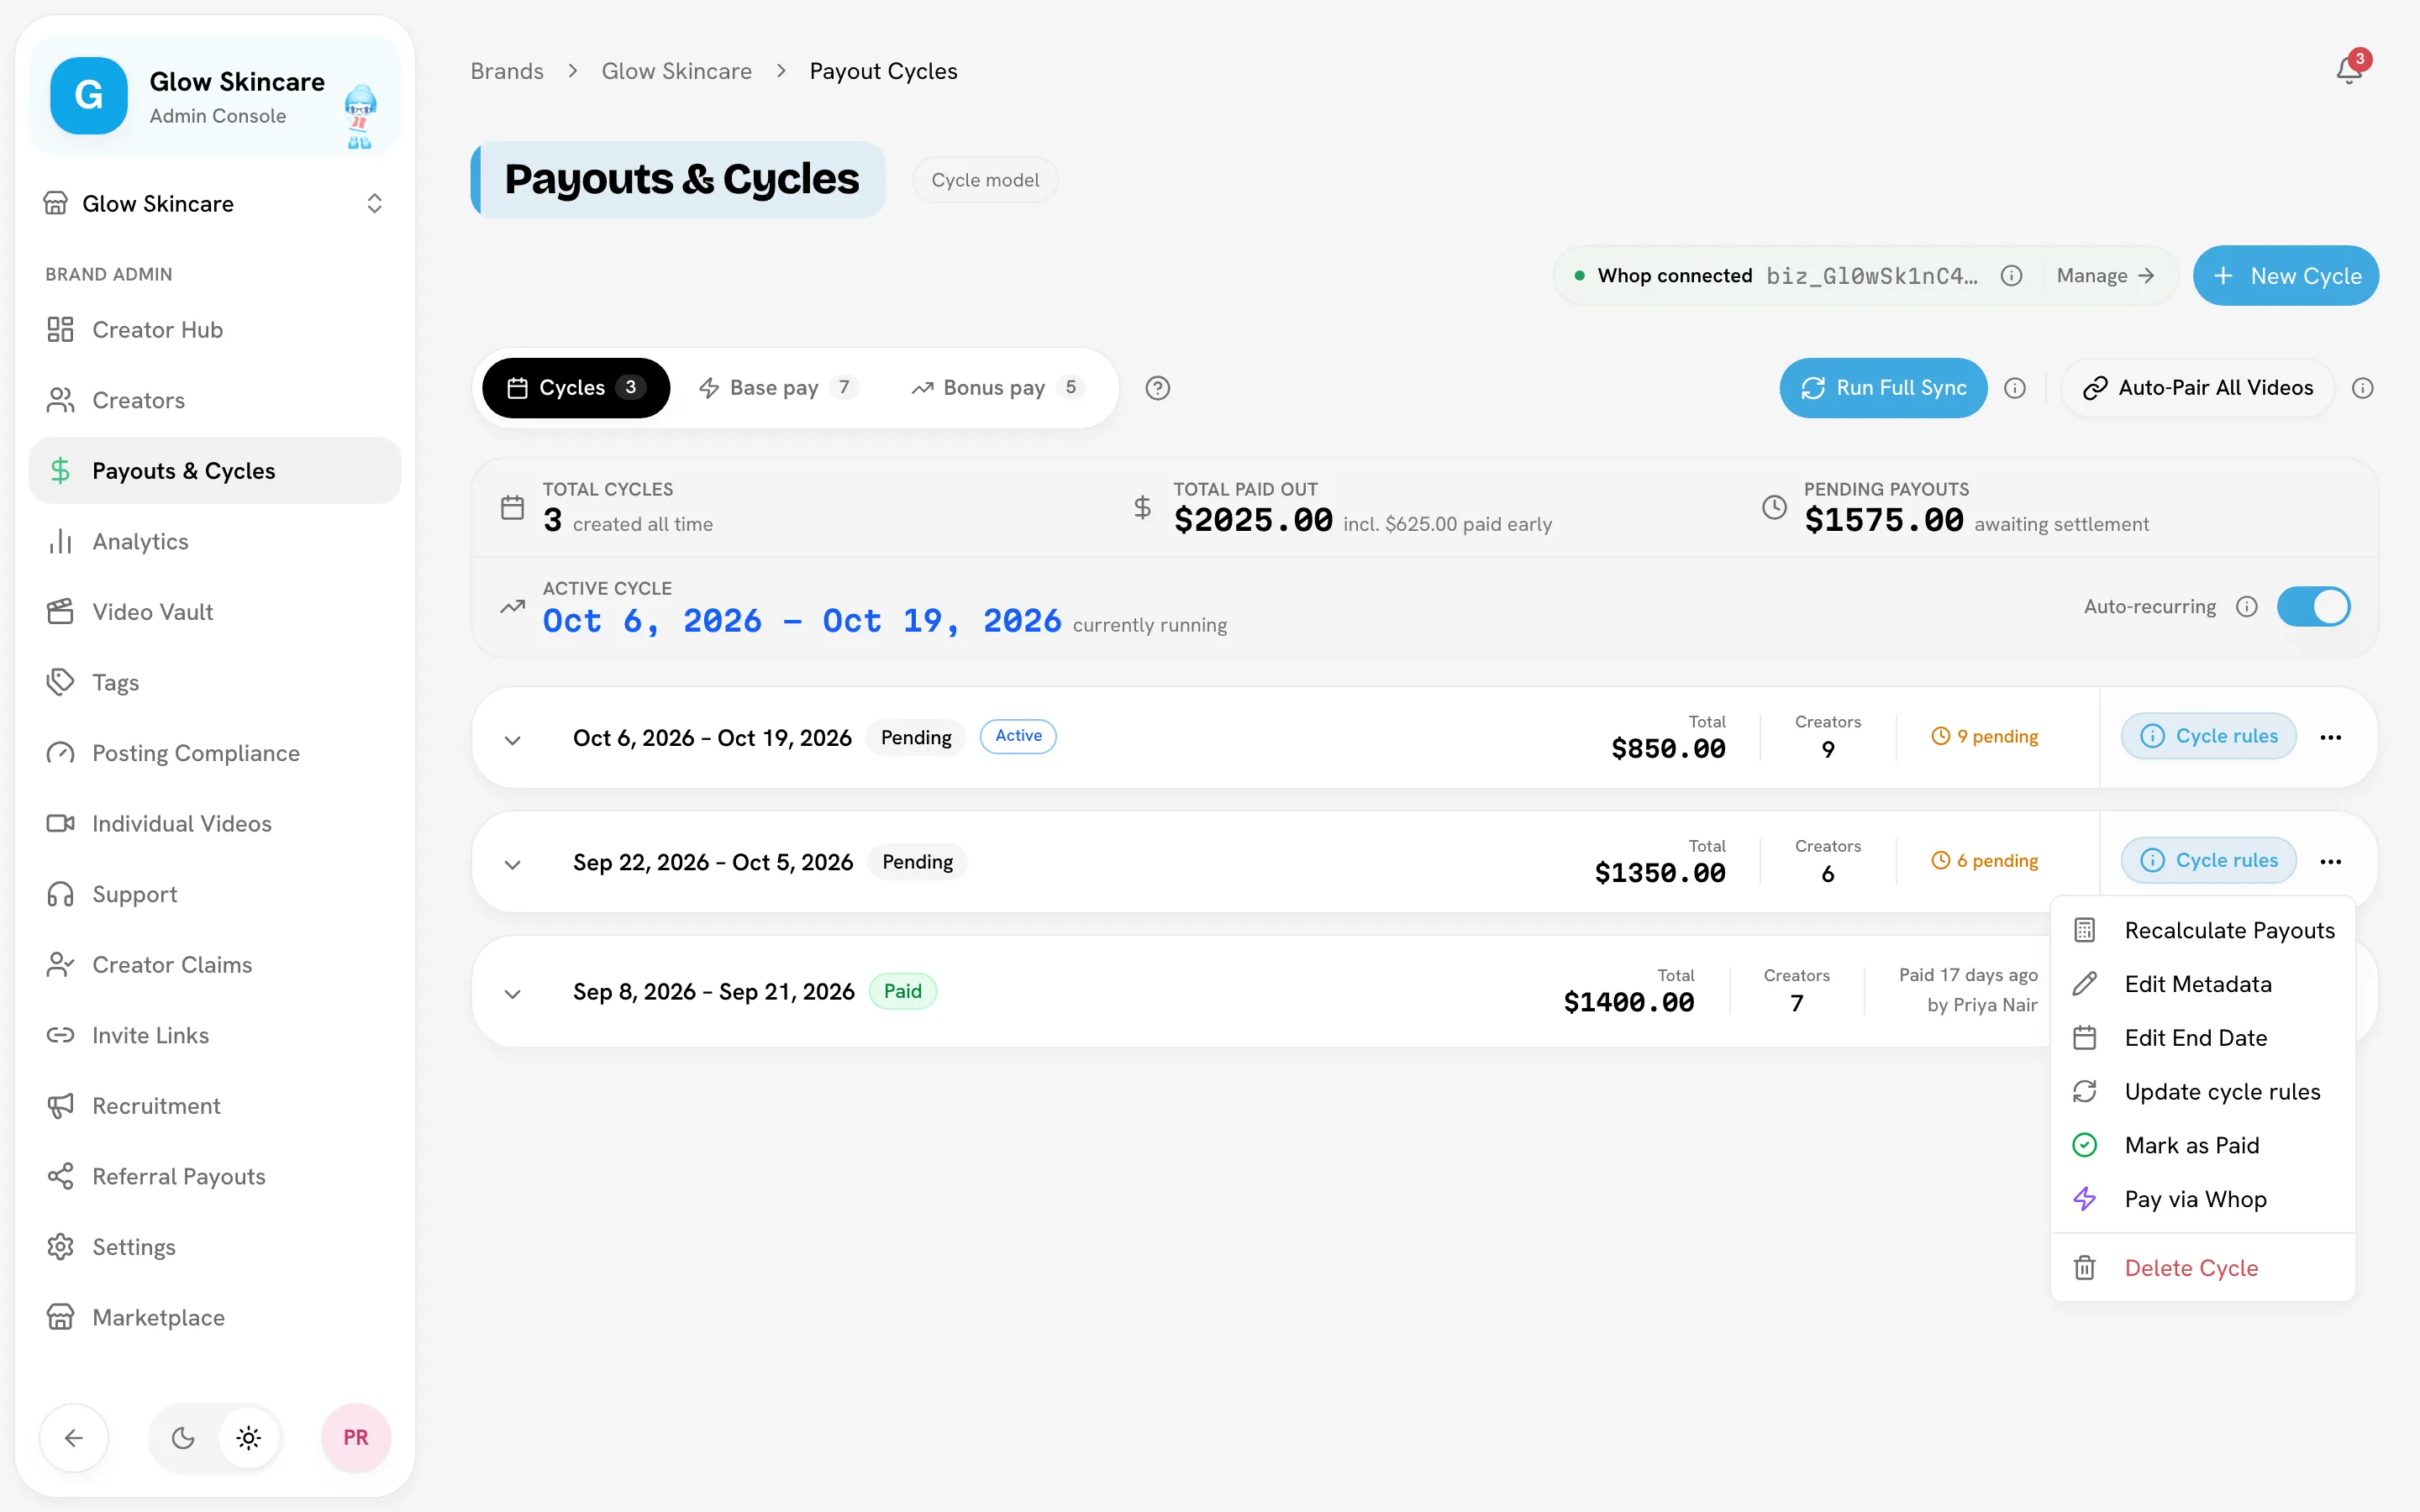Choose Recalculate Payouts from menu
Viewport: 2420px width, 1512px height.
[x=2203, y=930]
